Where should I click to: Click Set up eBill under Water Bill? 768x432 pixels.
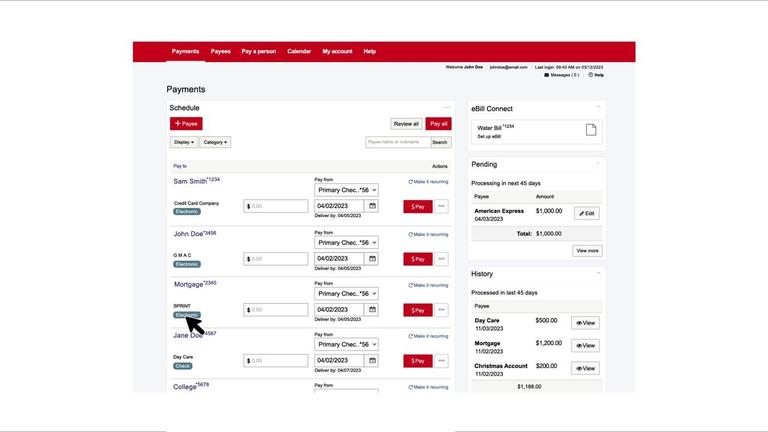[489, 137]
